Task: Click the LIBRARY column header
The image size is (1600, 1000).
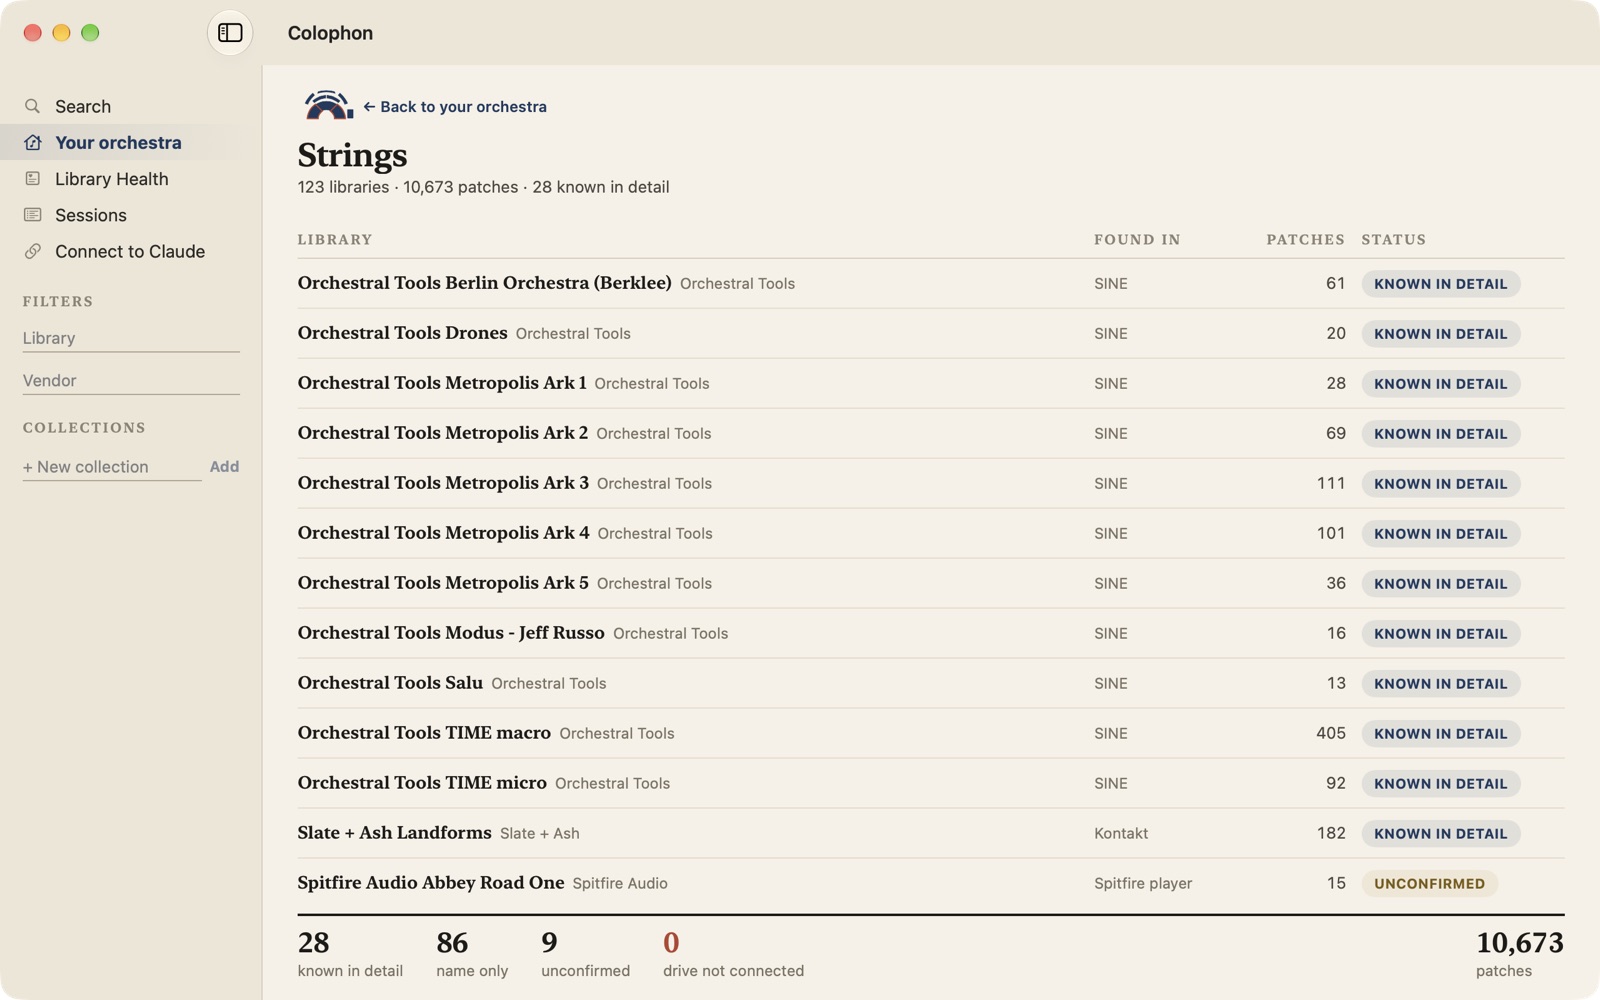Action: point(335,239)
